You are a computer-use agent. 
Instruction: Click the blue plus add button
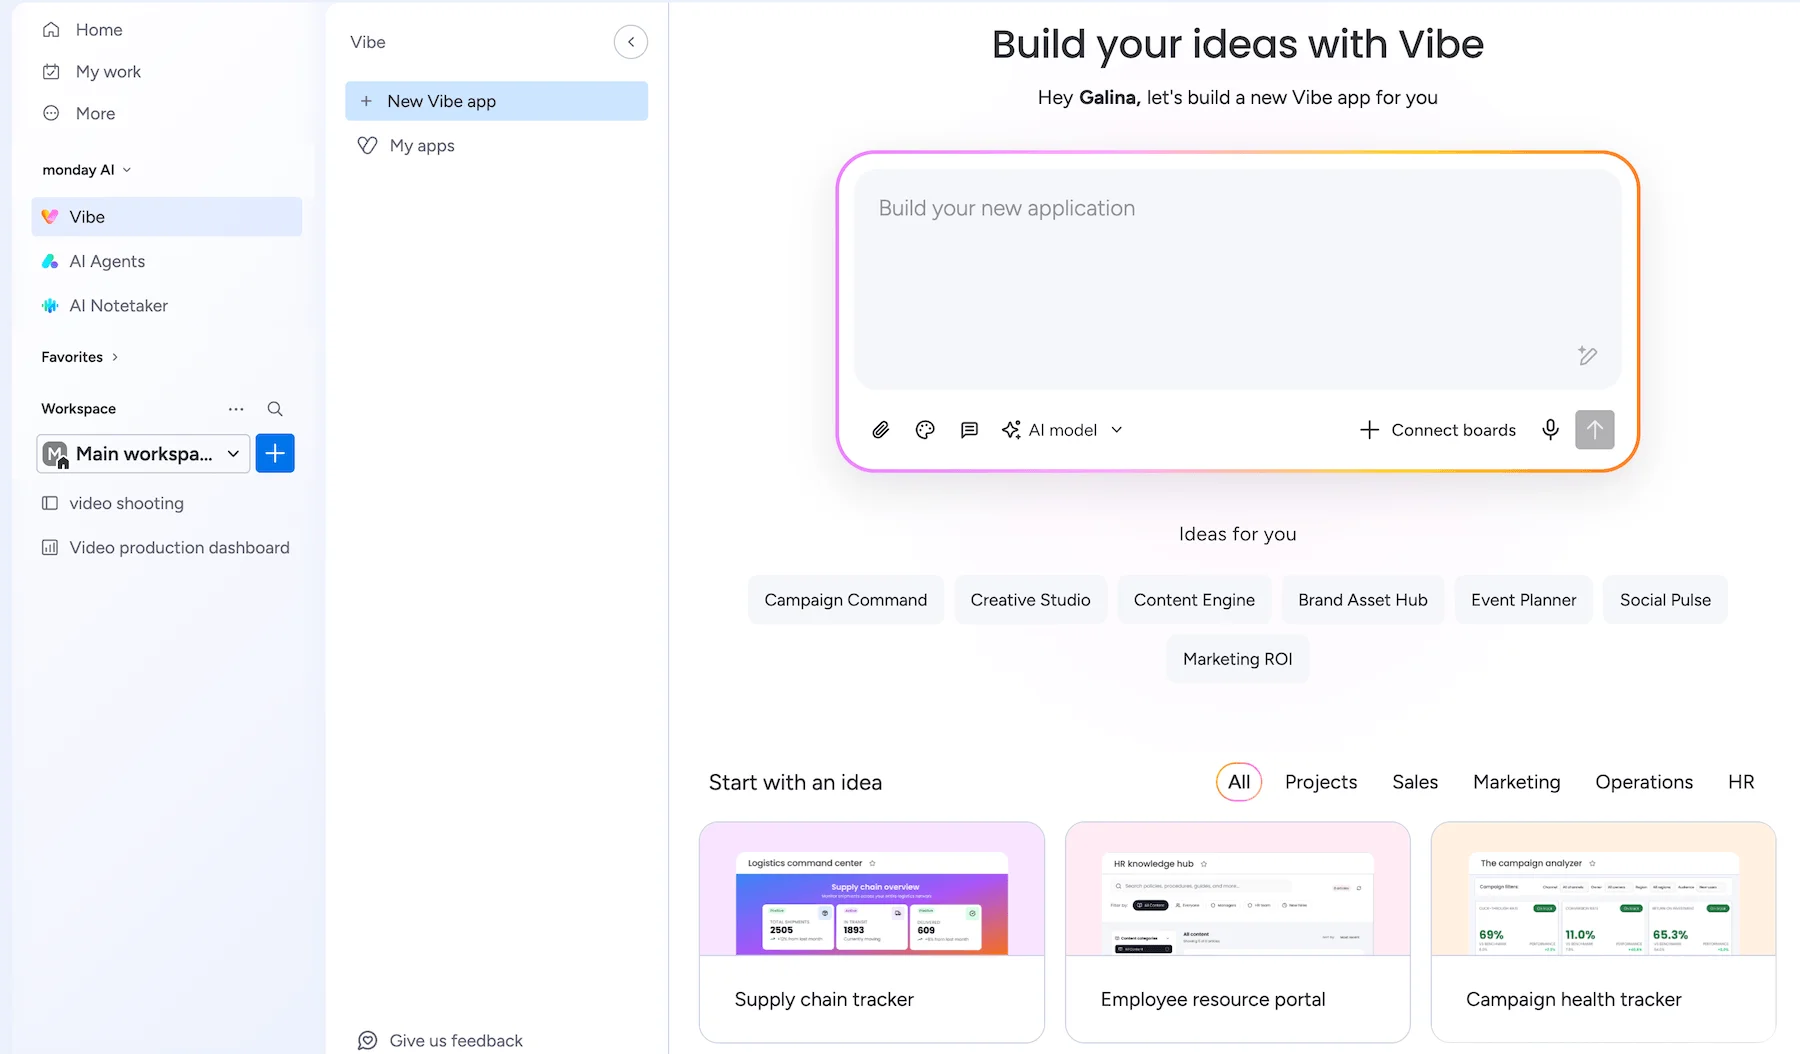[275, 453]
